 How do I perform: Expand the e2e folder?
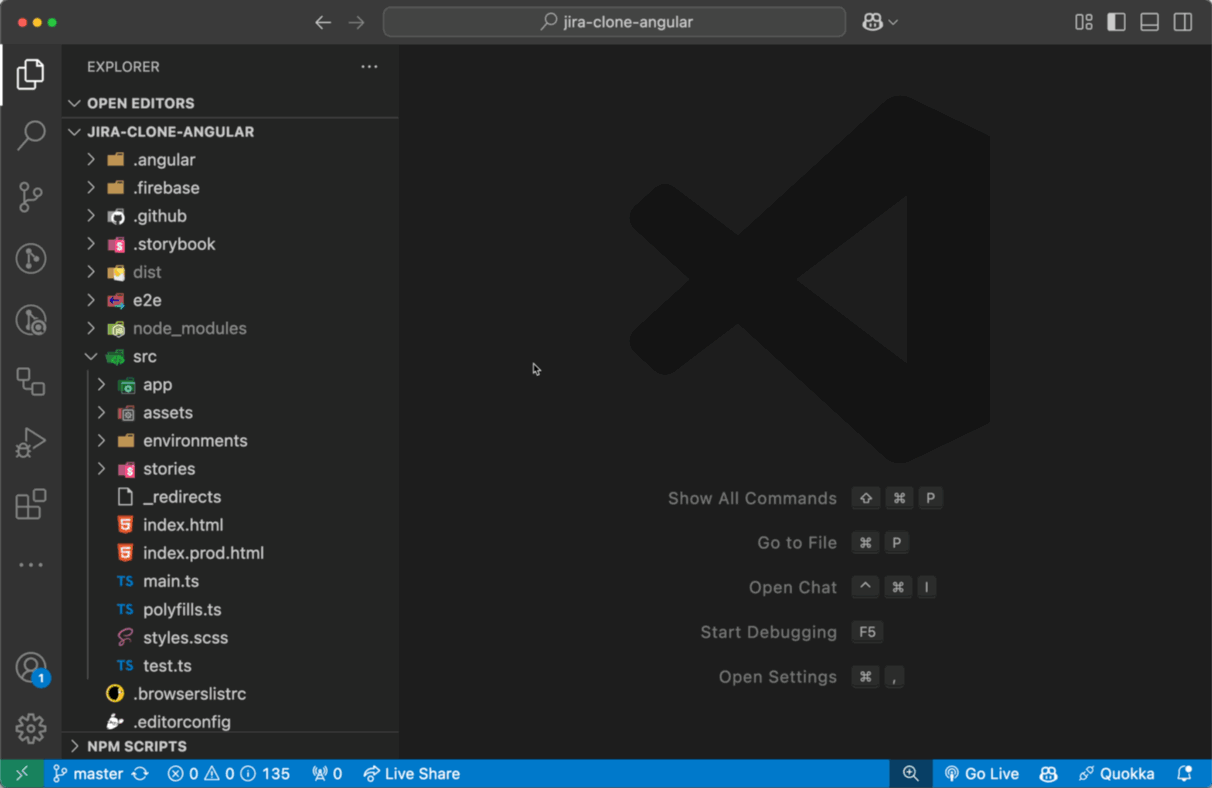point(230,300)
